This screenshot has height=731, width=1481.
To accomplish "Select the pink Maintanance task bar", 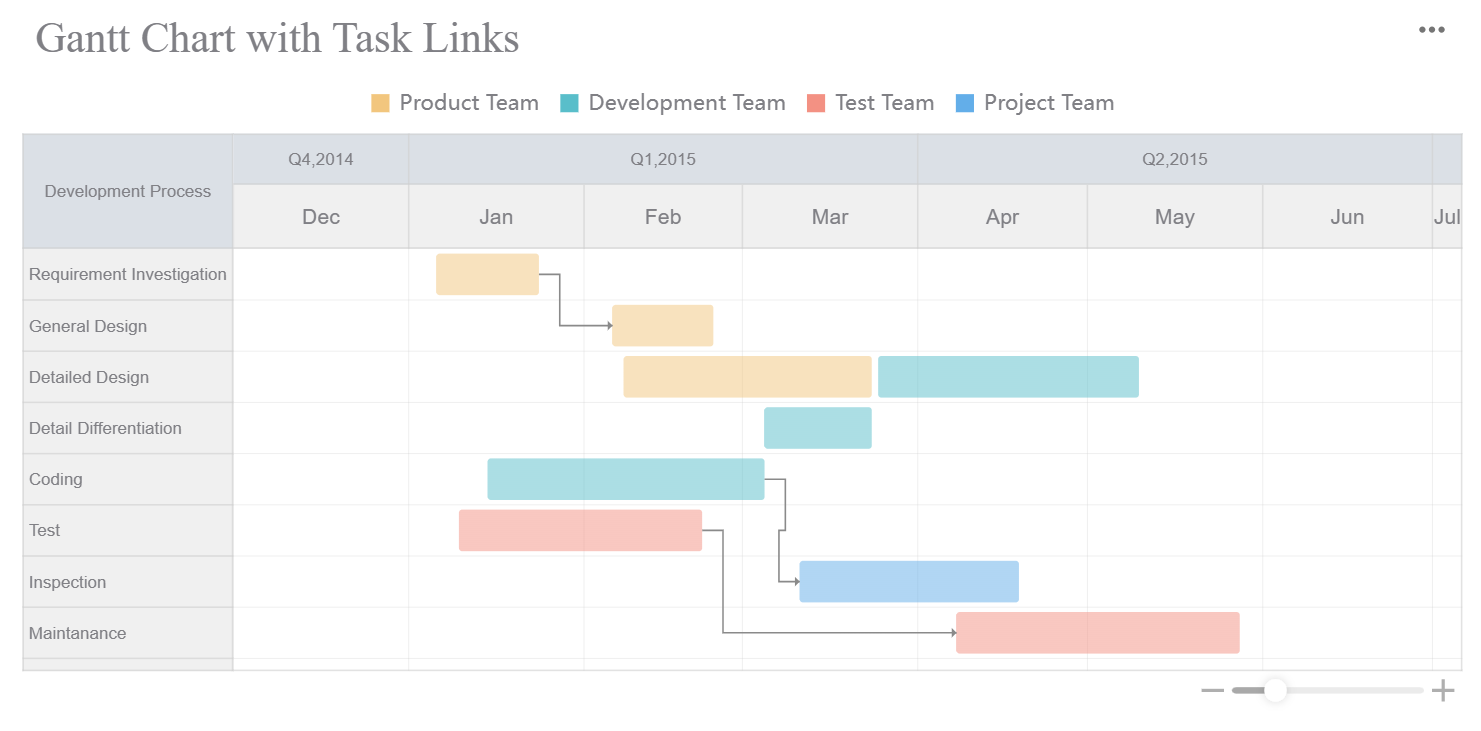I will coord(1097,633).
